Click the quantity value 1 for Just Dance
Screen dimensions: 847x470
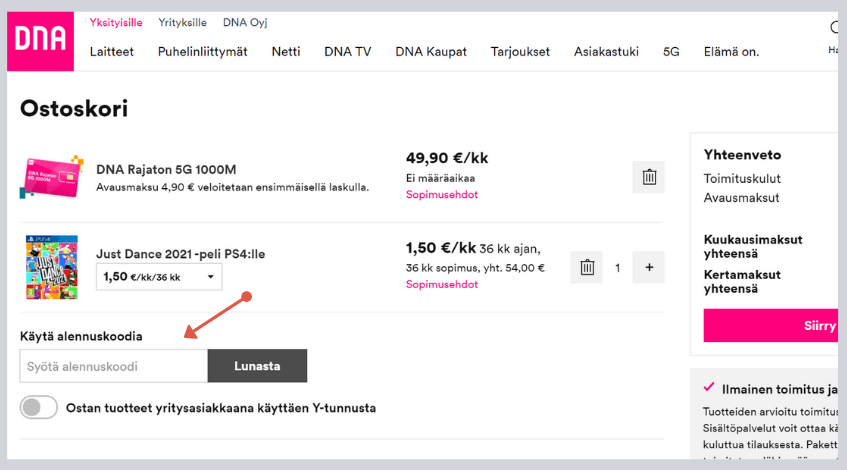click(x=617, y=267)
